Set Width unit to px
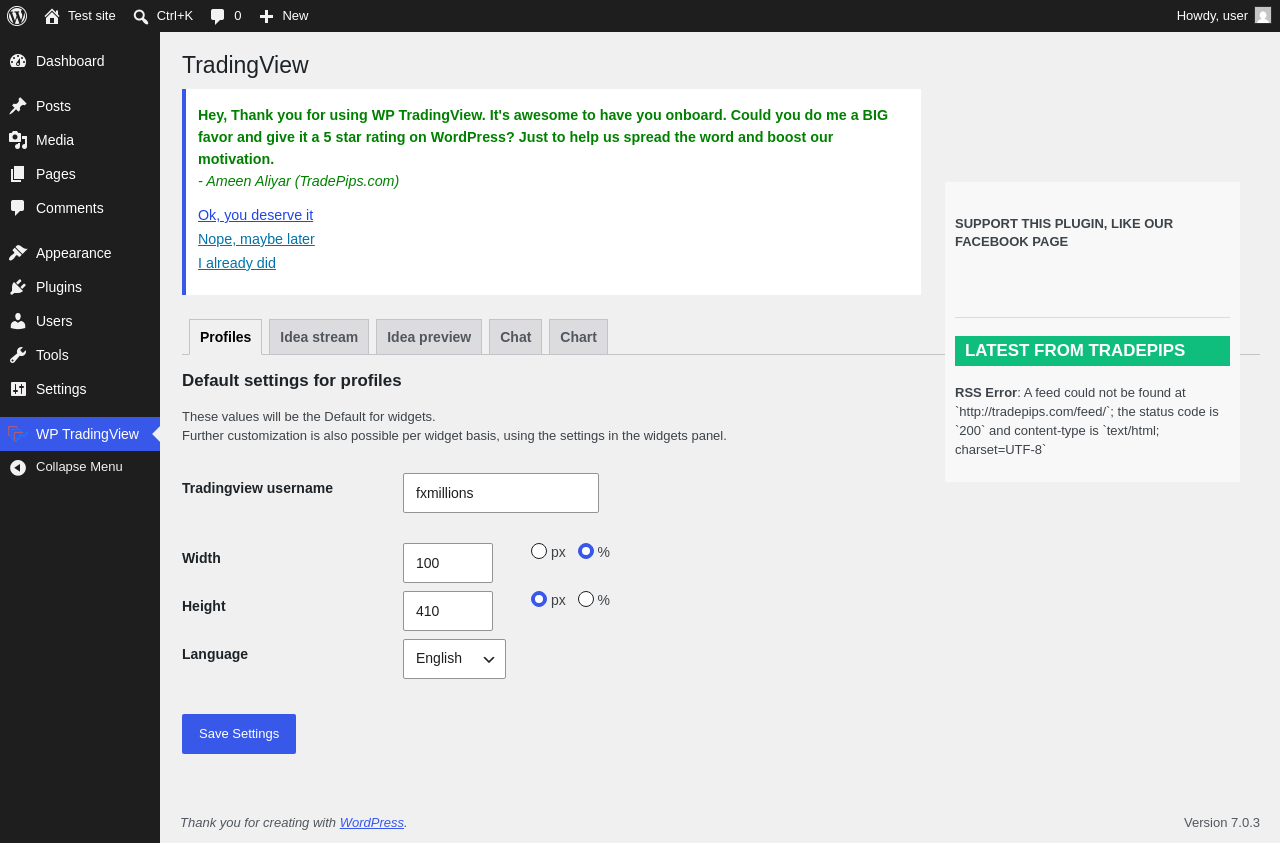This screenshot has height=843, width=1280. (x=539, y=551)
